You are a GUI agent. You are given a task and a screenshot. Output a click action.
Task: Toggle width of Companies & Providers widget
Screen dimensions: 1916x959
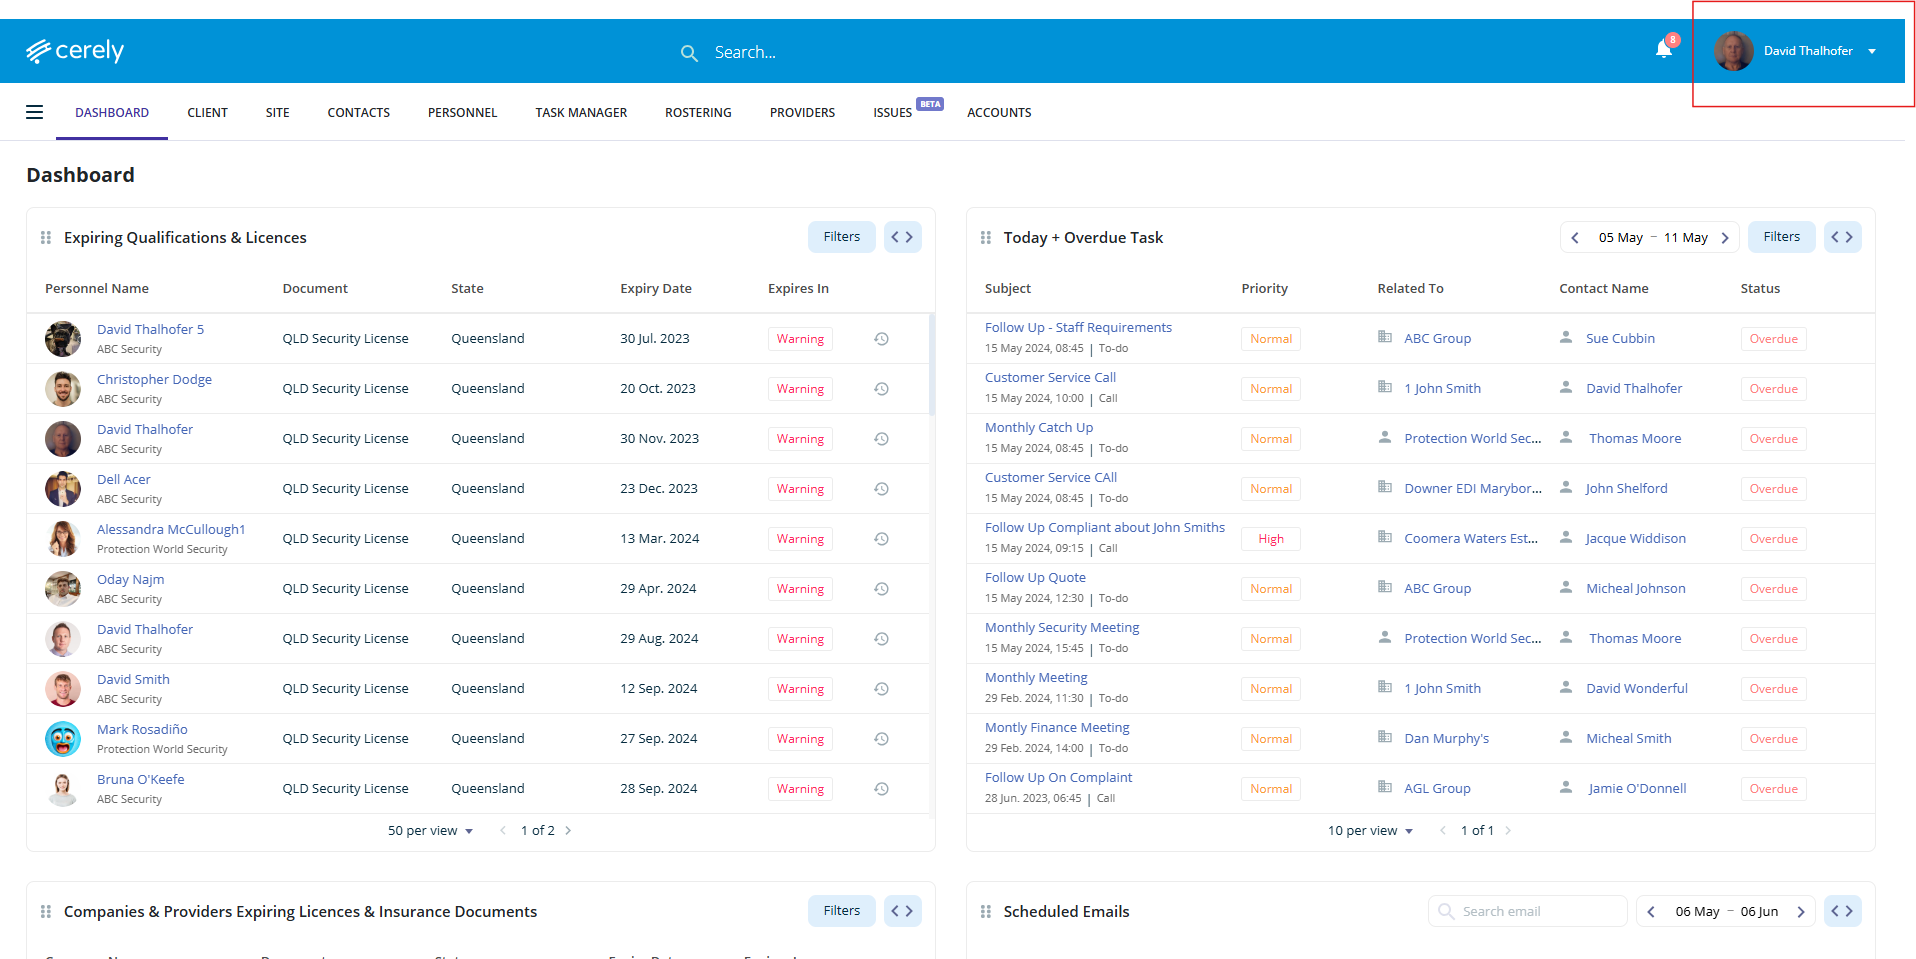[902, 911]
